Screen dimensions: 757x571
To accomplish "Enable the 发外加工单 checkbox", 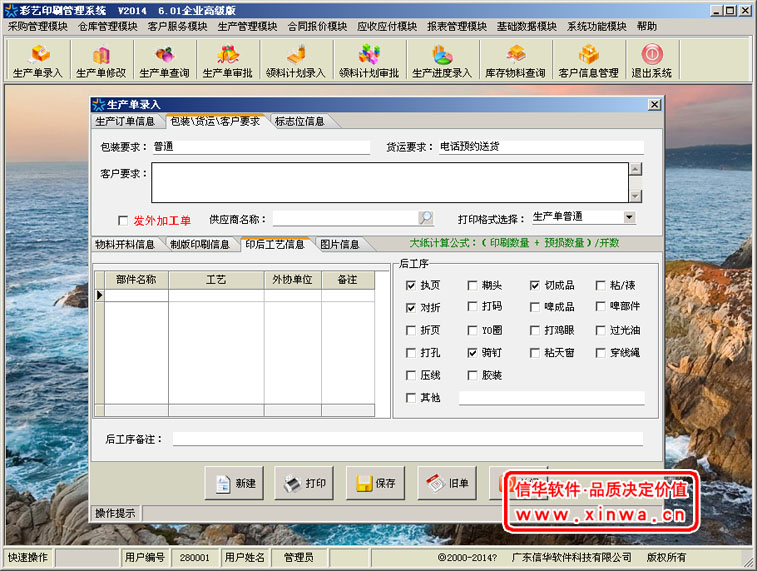I will (123, 220).
